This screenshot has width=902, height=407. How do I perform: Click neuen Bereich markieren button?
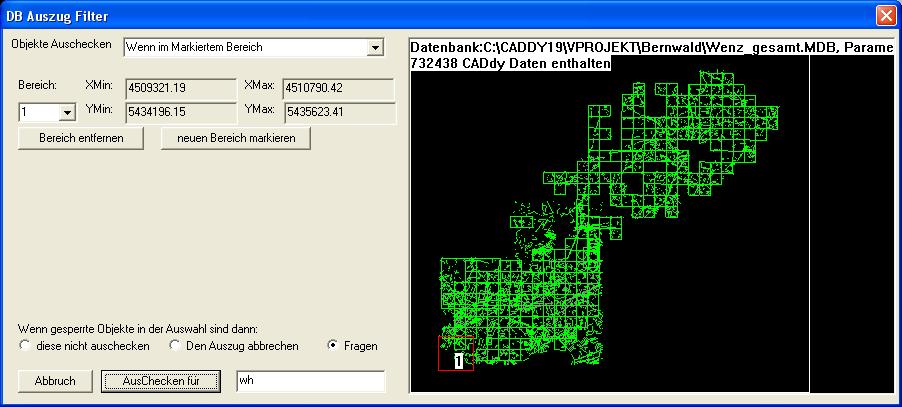[236, 139]
